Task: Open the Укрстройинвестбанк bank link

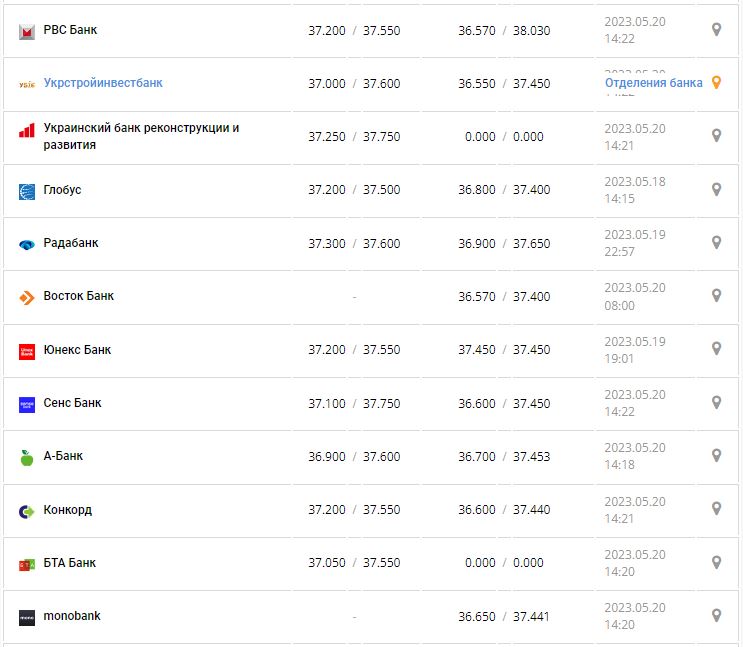Action: tap(103, 83)
